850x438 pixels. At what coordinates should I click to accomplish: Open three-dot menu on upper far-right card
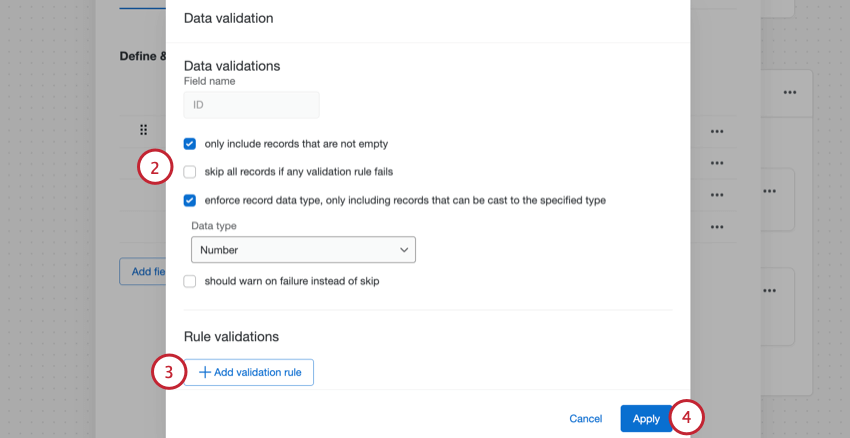[769, 190]
